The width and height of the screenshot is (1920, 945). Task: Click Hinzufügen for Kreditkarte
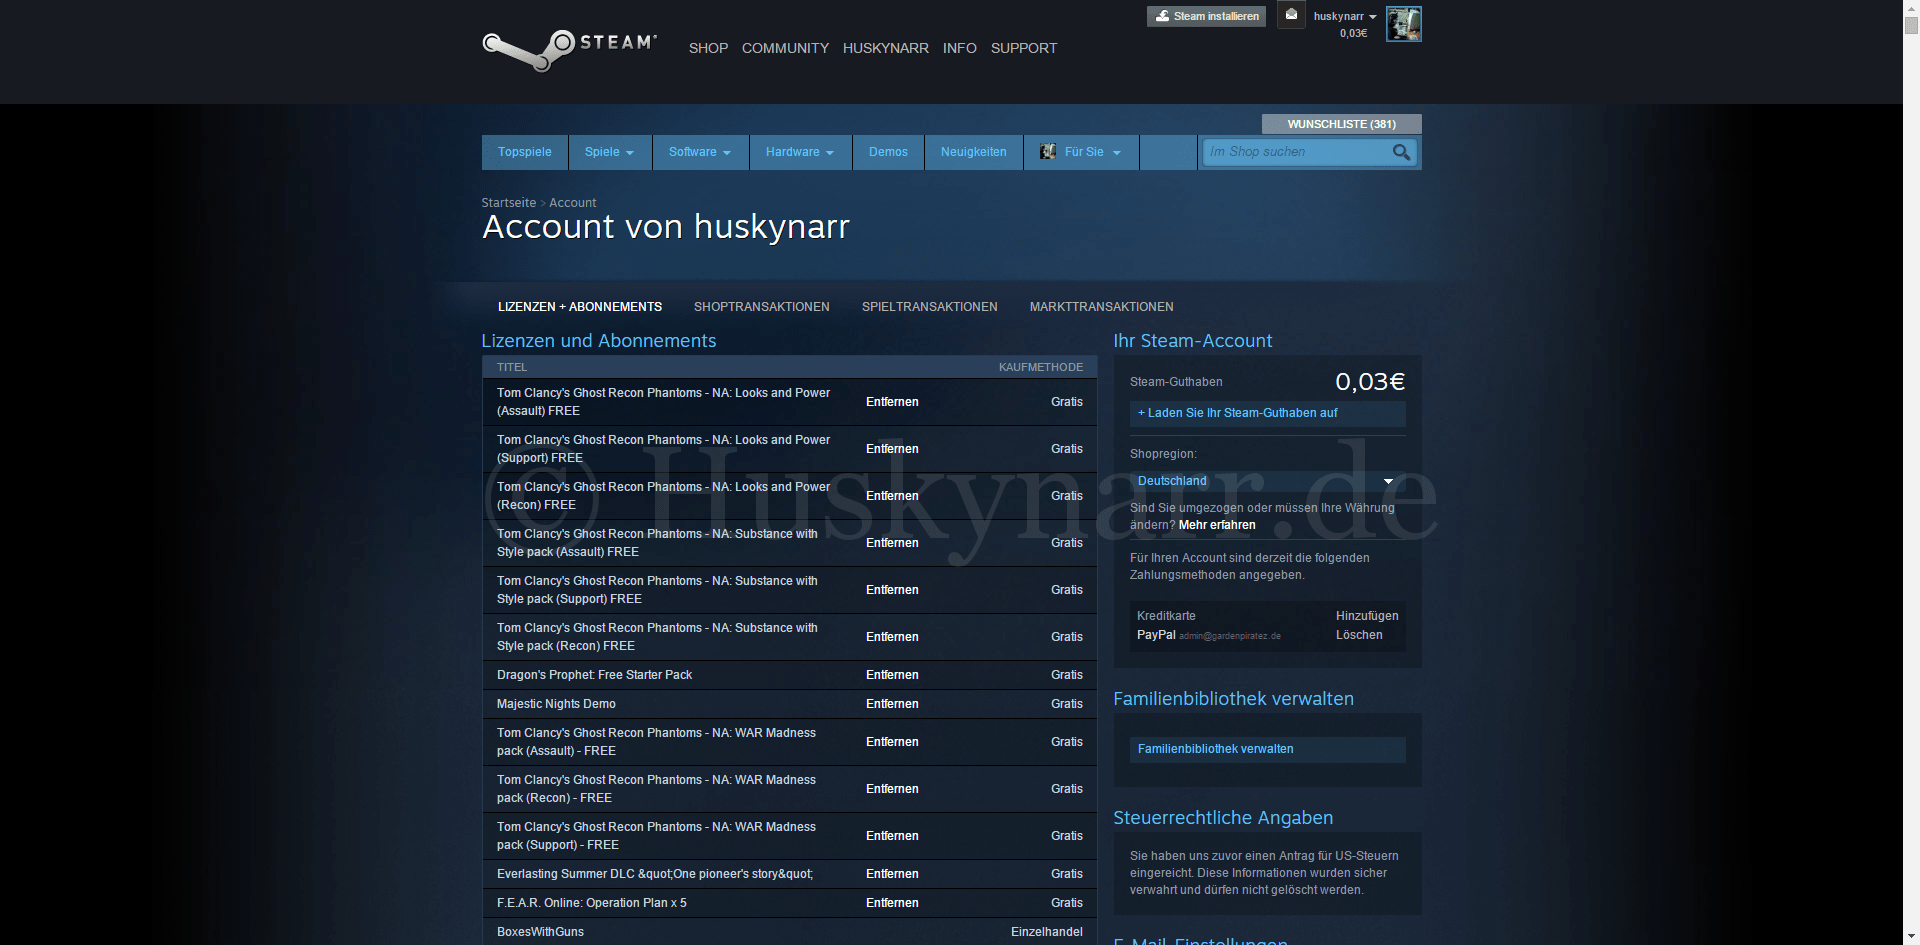tap(1367, 616)
